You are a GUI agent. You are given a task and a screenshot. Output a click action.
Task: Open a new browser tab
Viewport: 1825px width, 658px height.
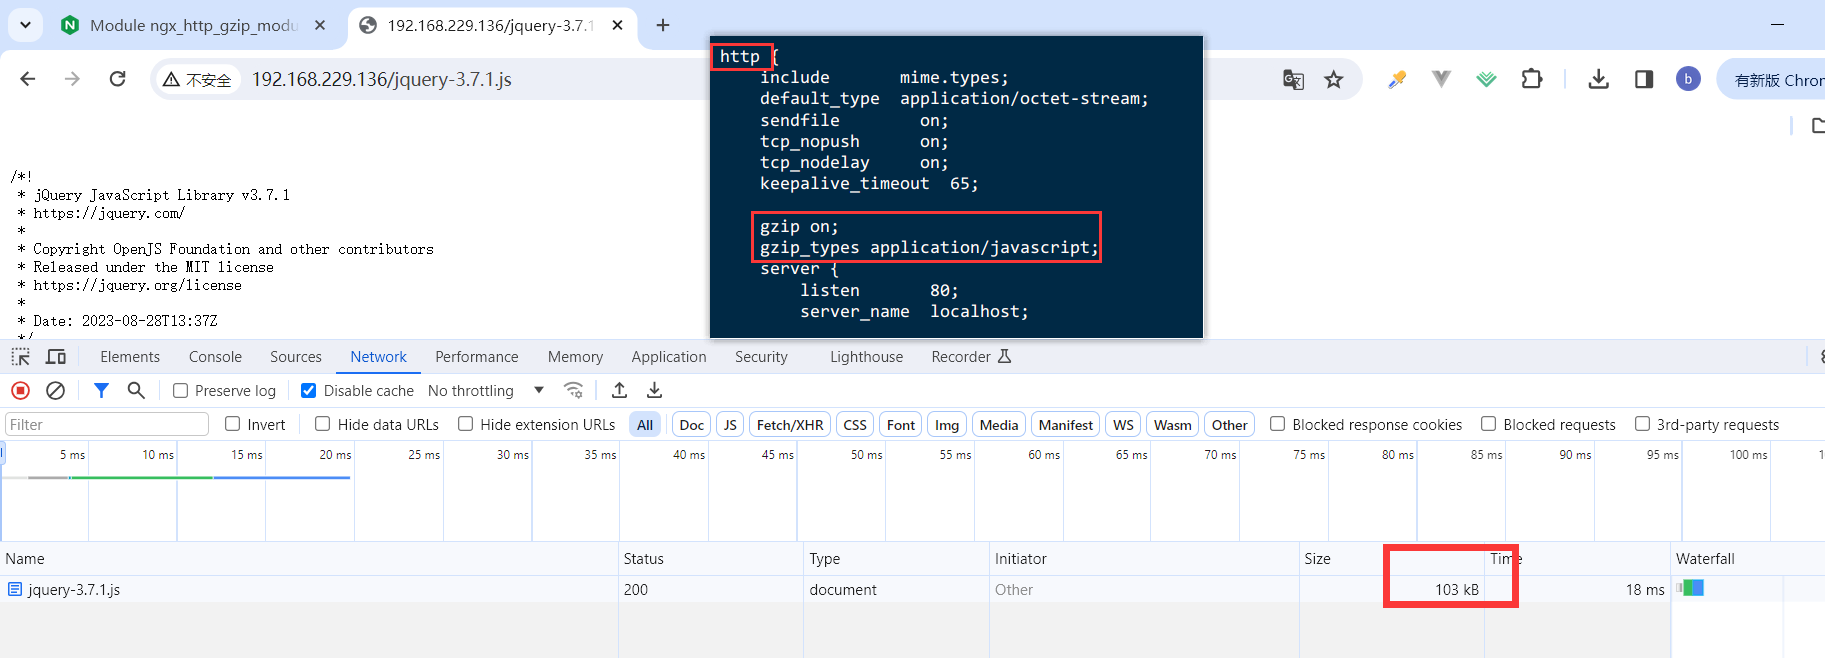pos(663,25)
